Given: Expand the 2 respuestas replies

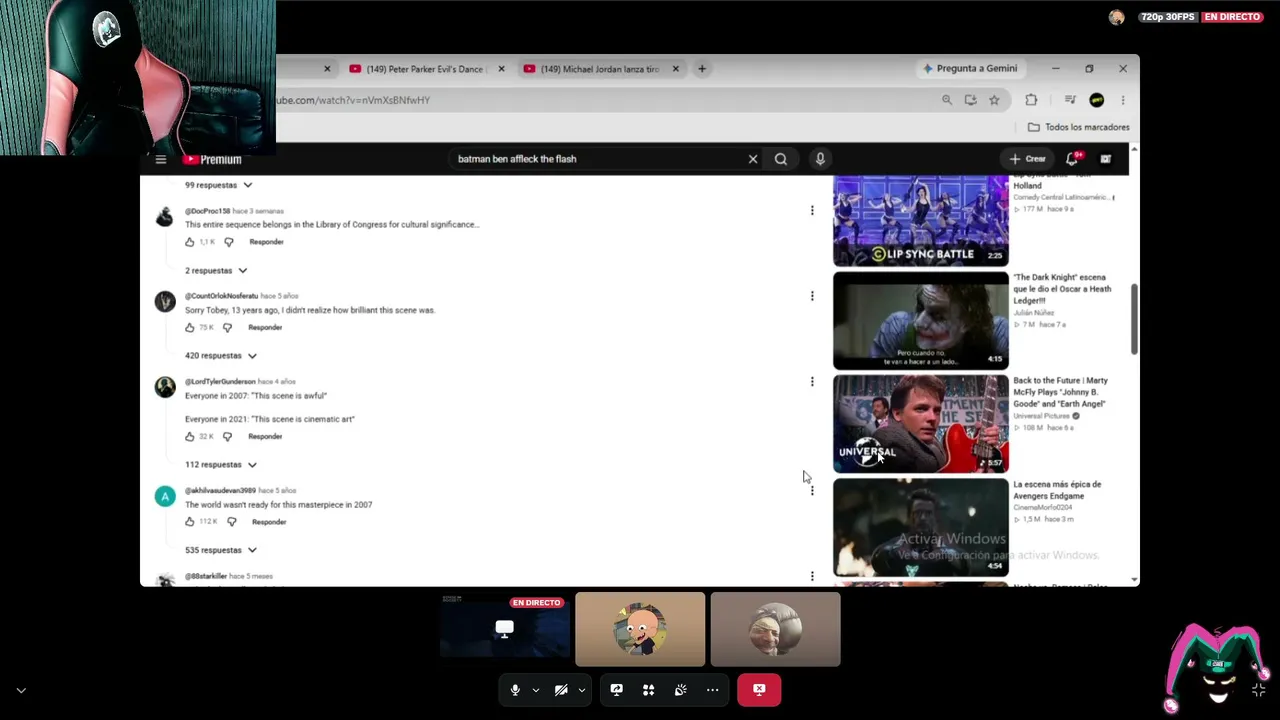Looking at the screenshot, I should tap(216, 271).
